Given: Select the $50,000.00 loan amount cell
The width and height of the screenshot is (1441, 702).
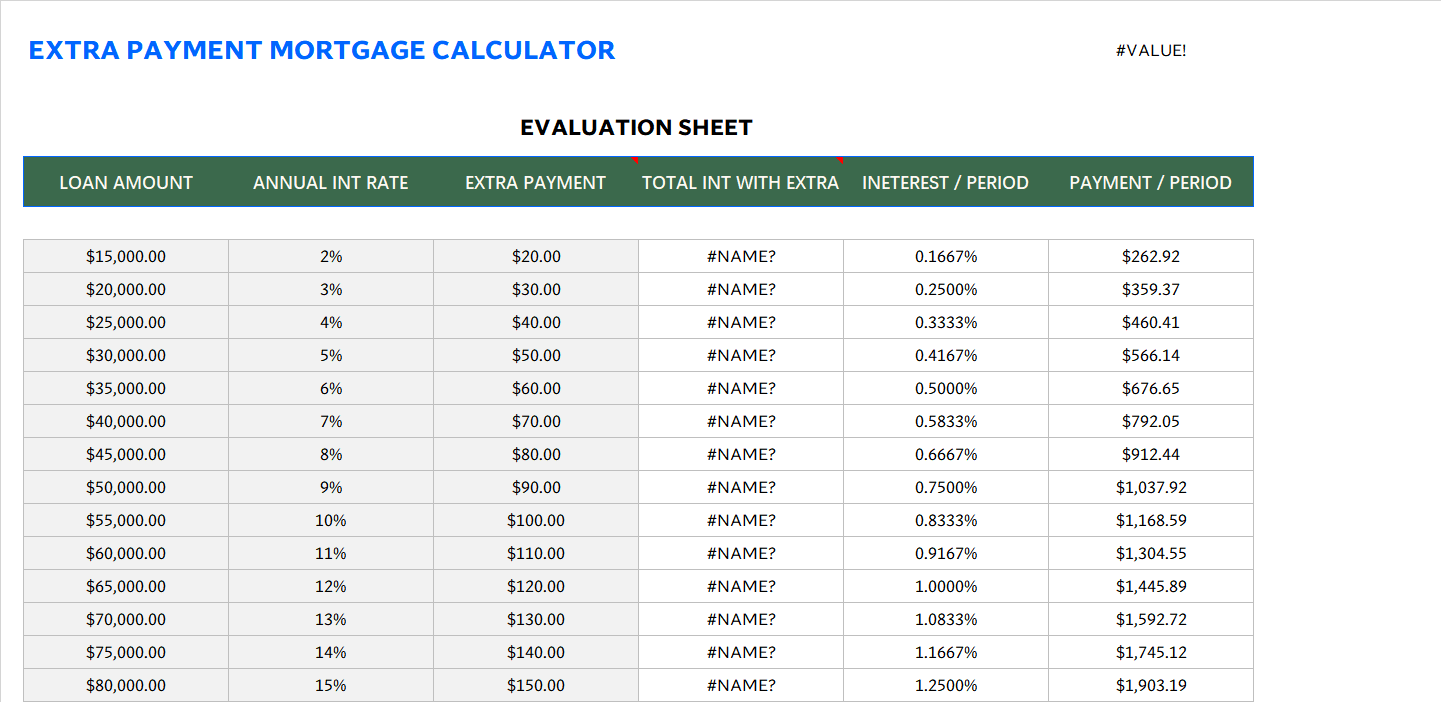Looking at the screenshot, I should (x=126, y=487).
